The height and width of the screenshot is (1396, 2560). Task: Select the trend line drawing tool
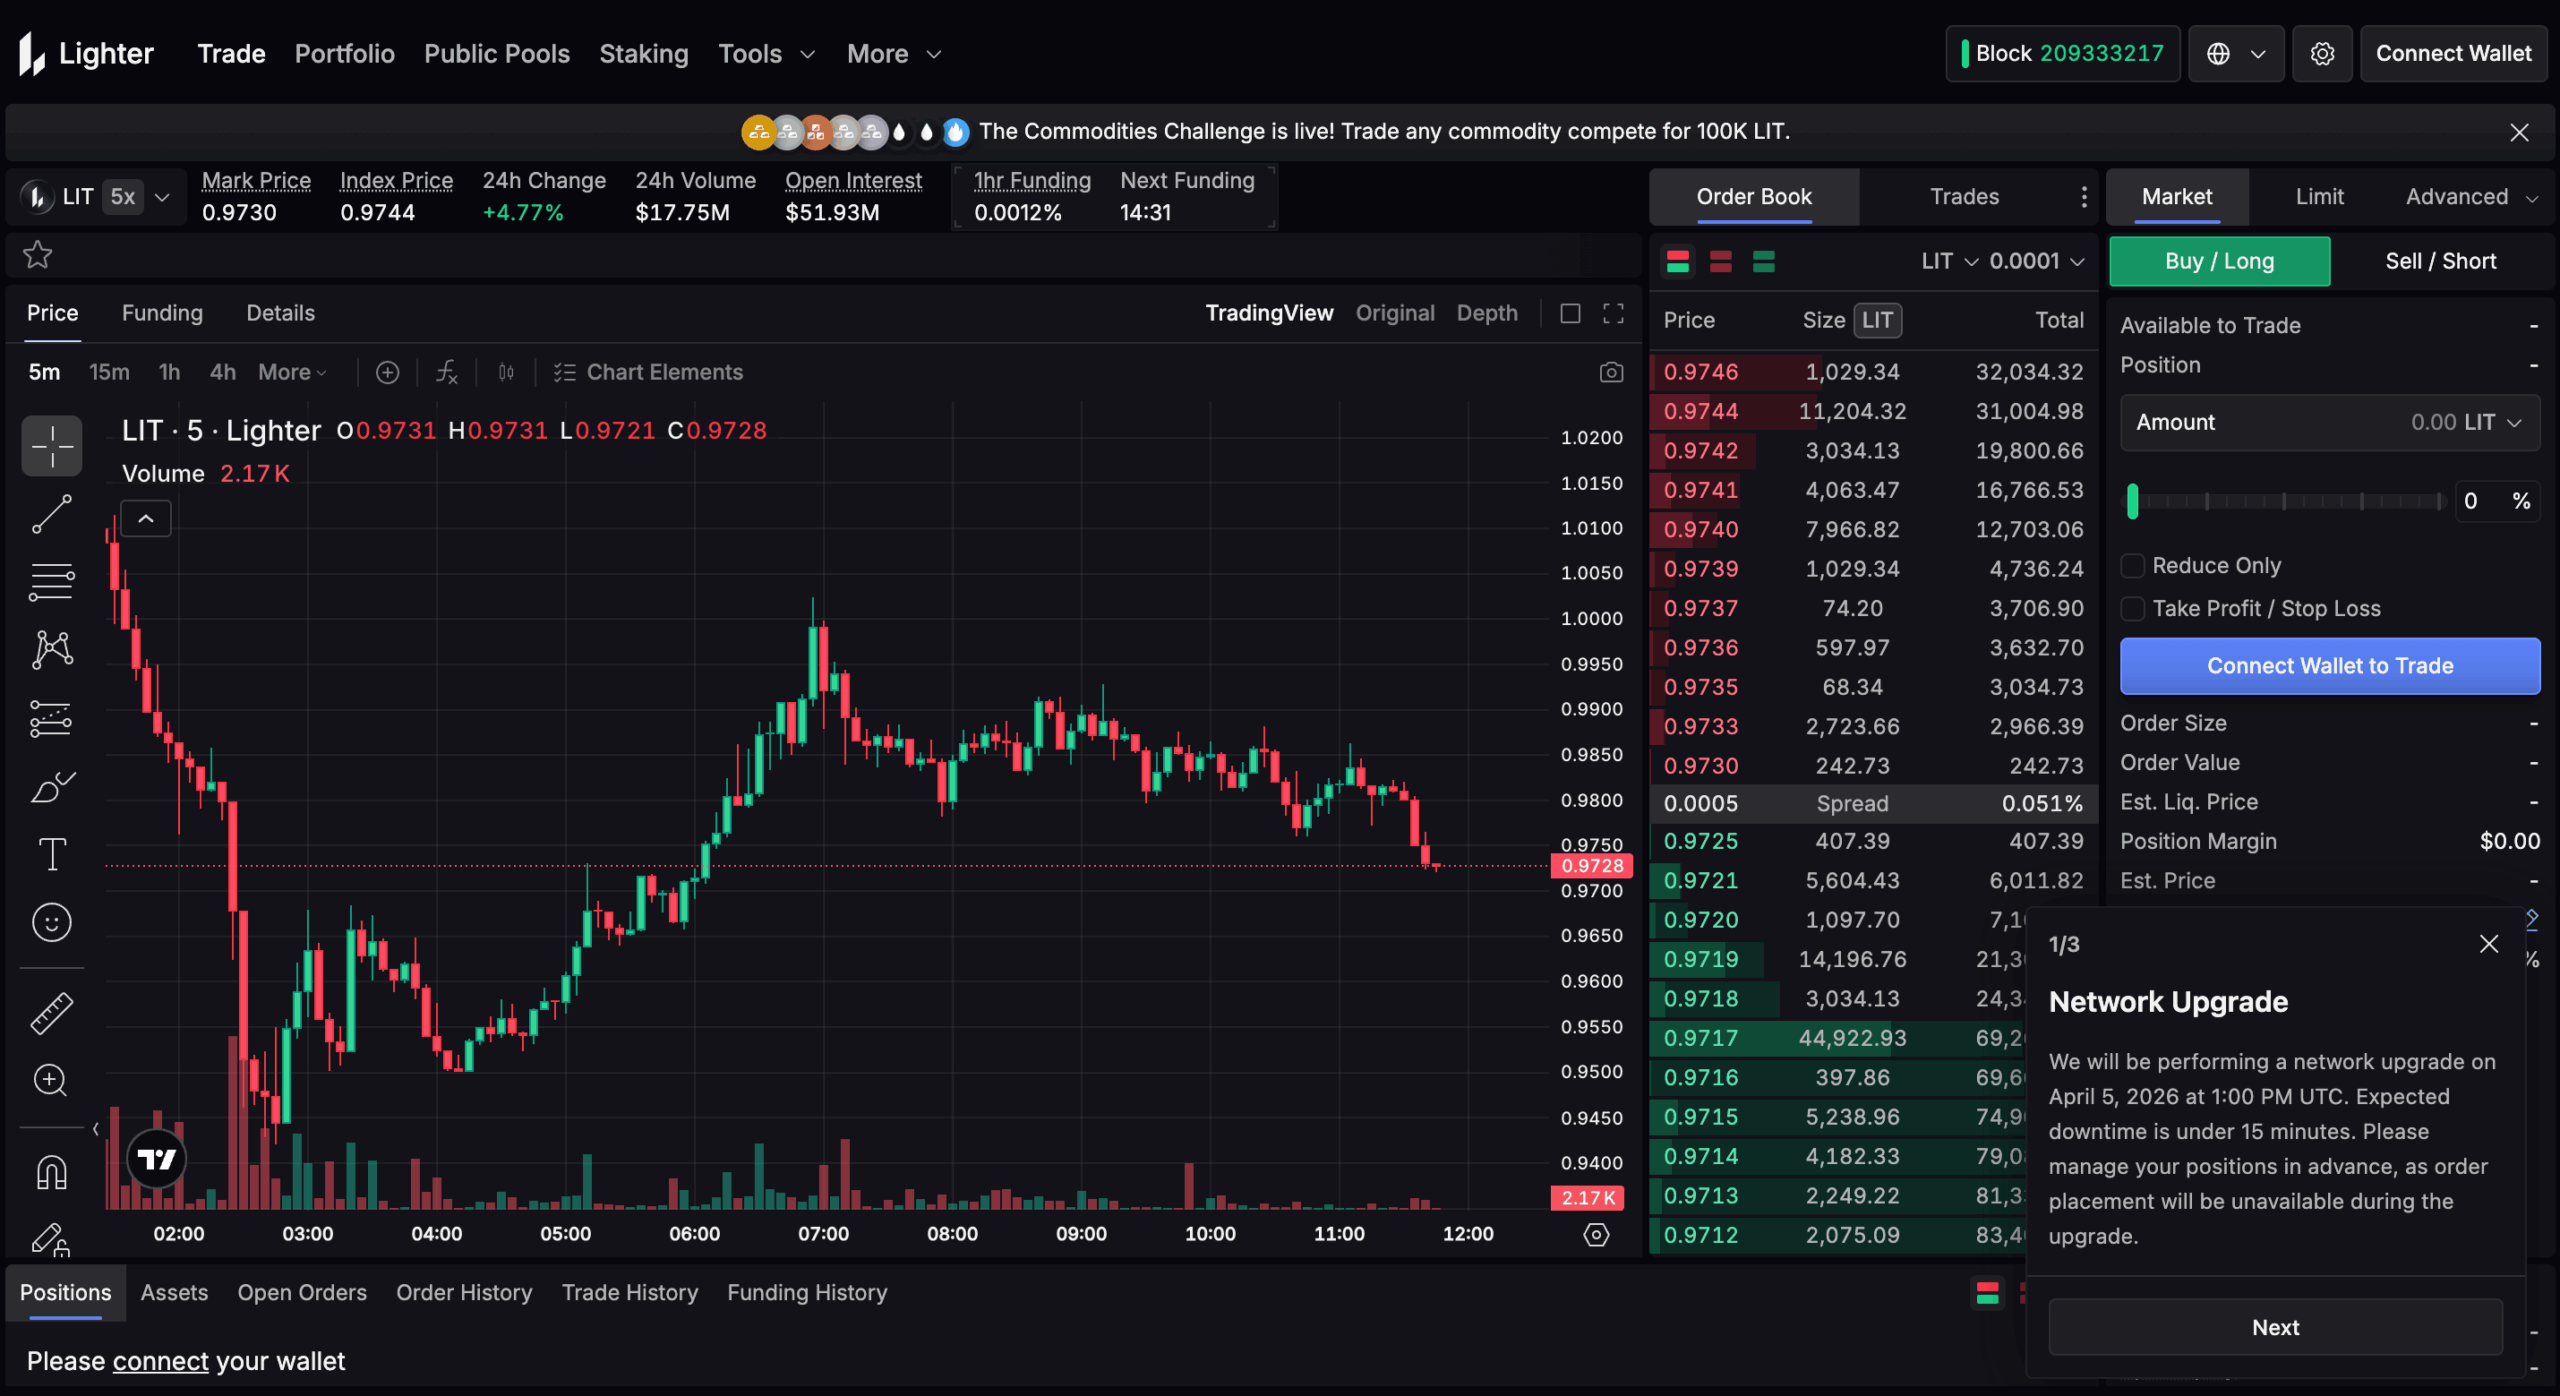51,514
